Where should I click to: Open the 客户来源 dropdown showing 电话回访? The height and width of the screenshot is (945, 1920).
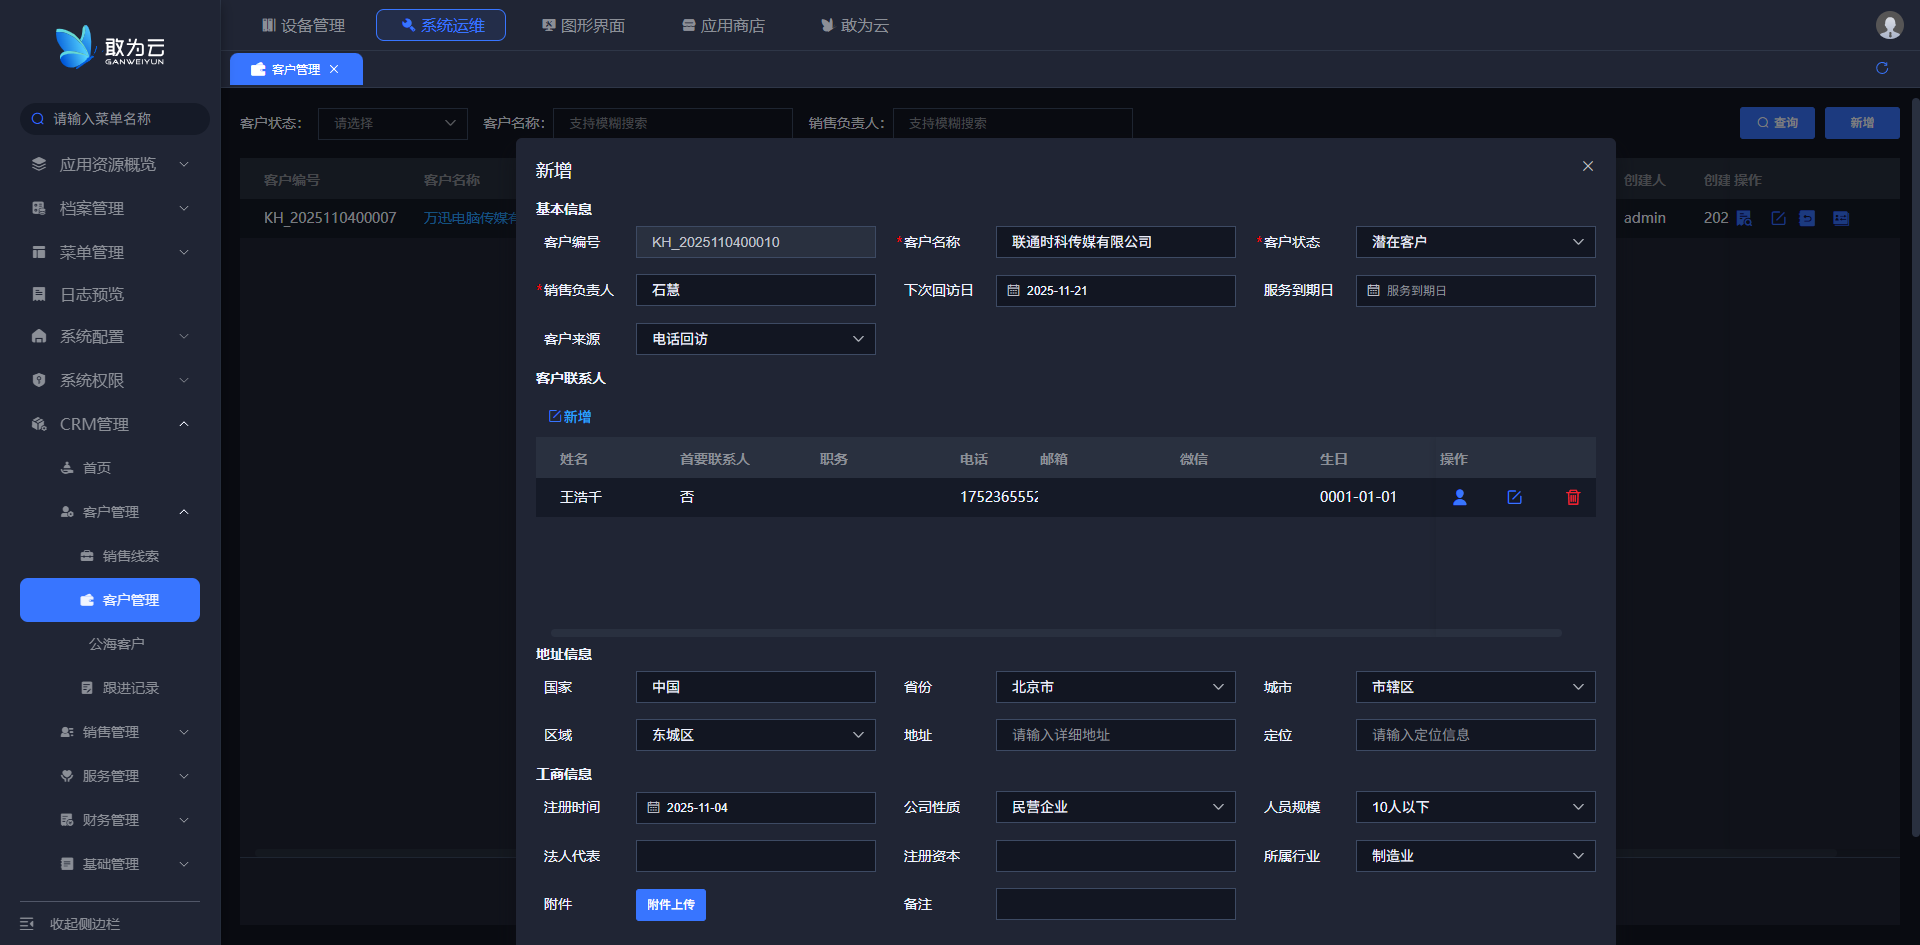click(755, 339)
